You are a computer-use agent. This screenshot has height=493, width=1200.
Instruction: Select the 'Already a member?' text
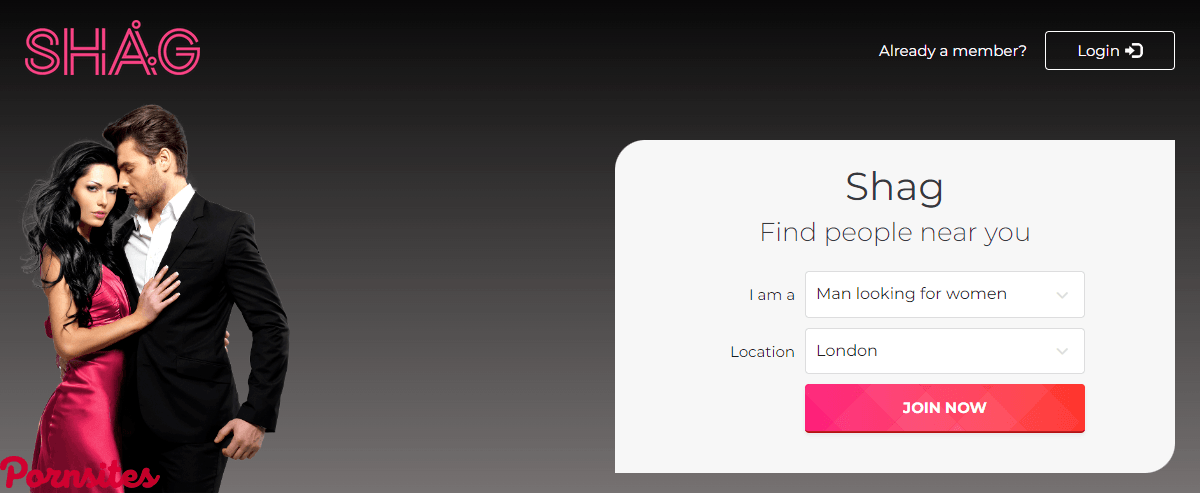pos(952,51)
